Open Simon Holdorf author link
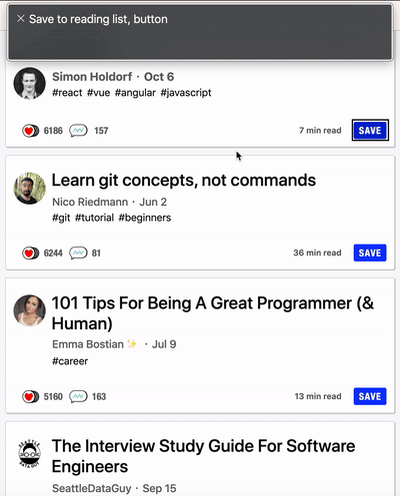The width and height of the screenshot is (400, 496). point(92,77)
